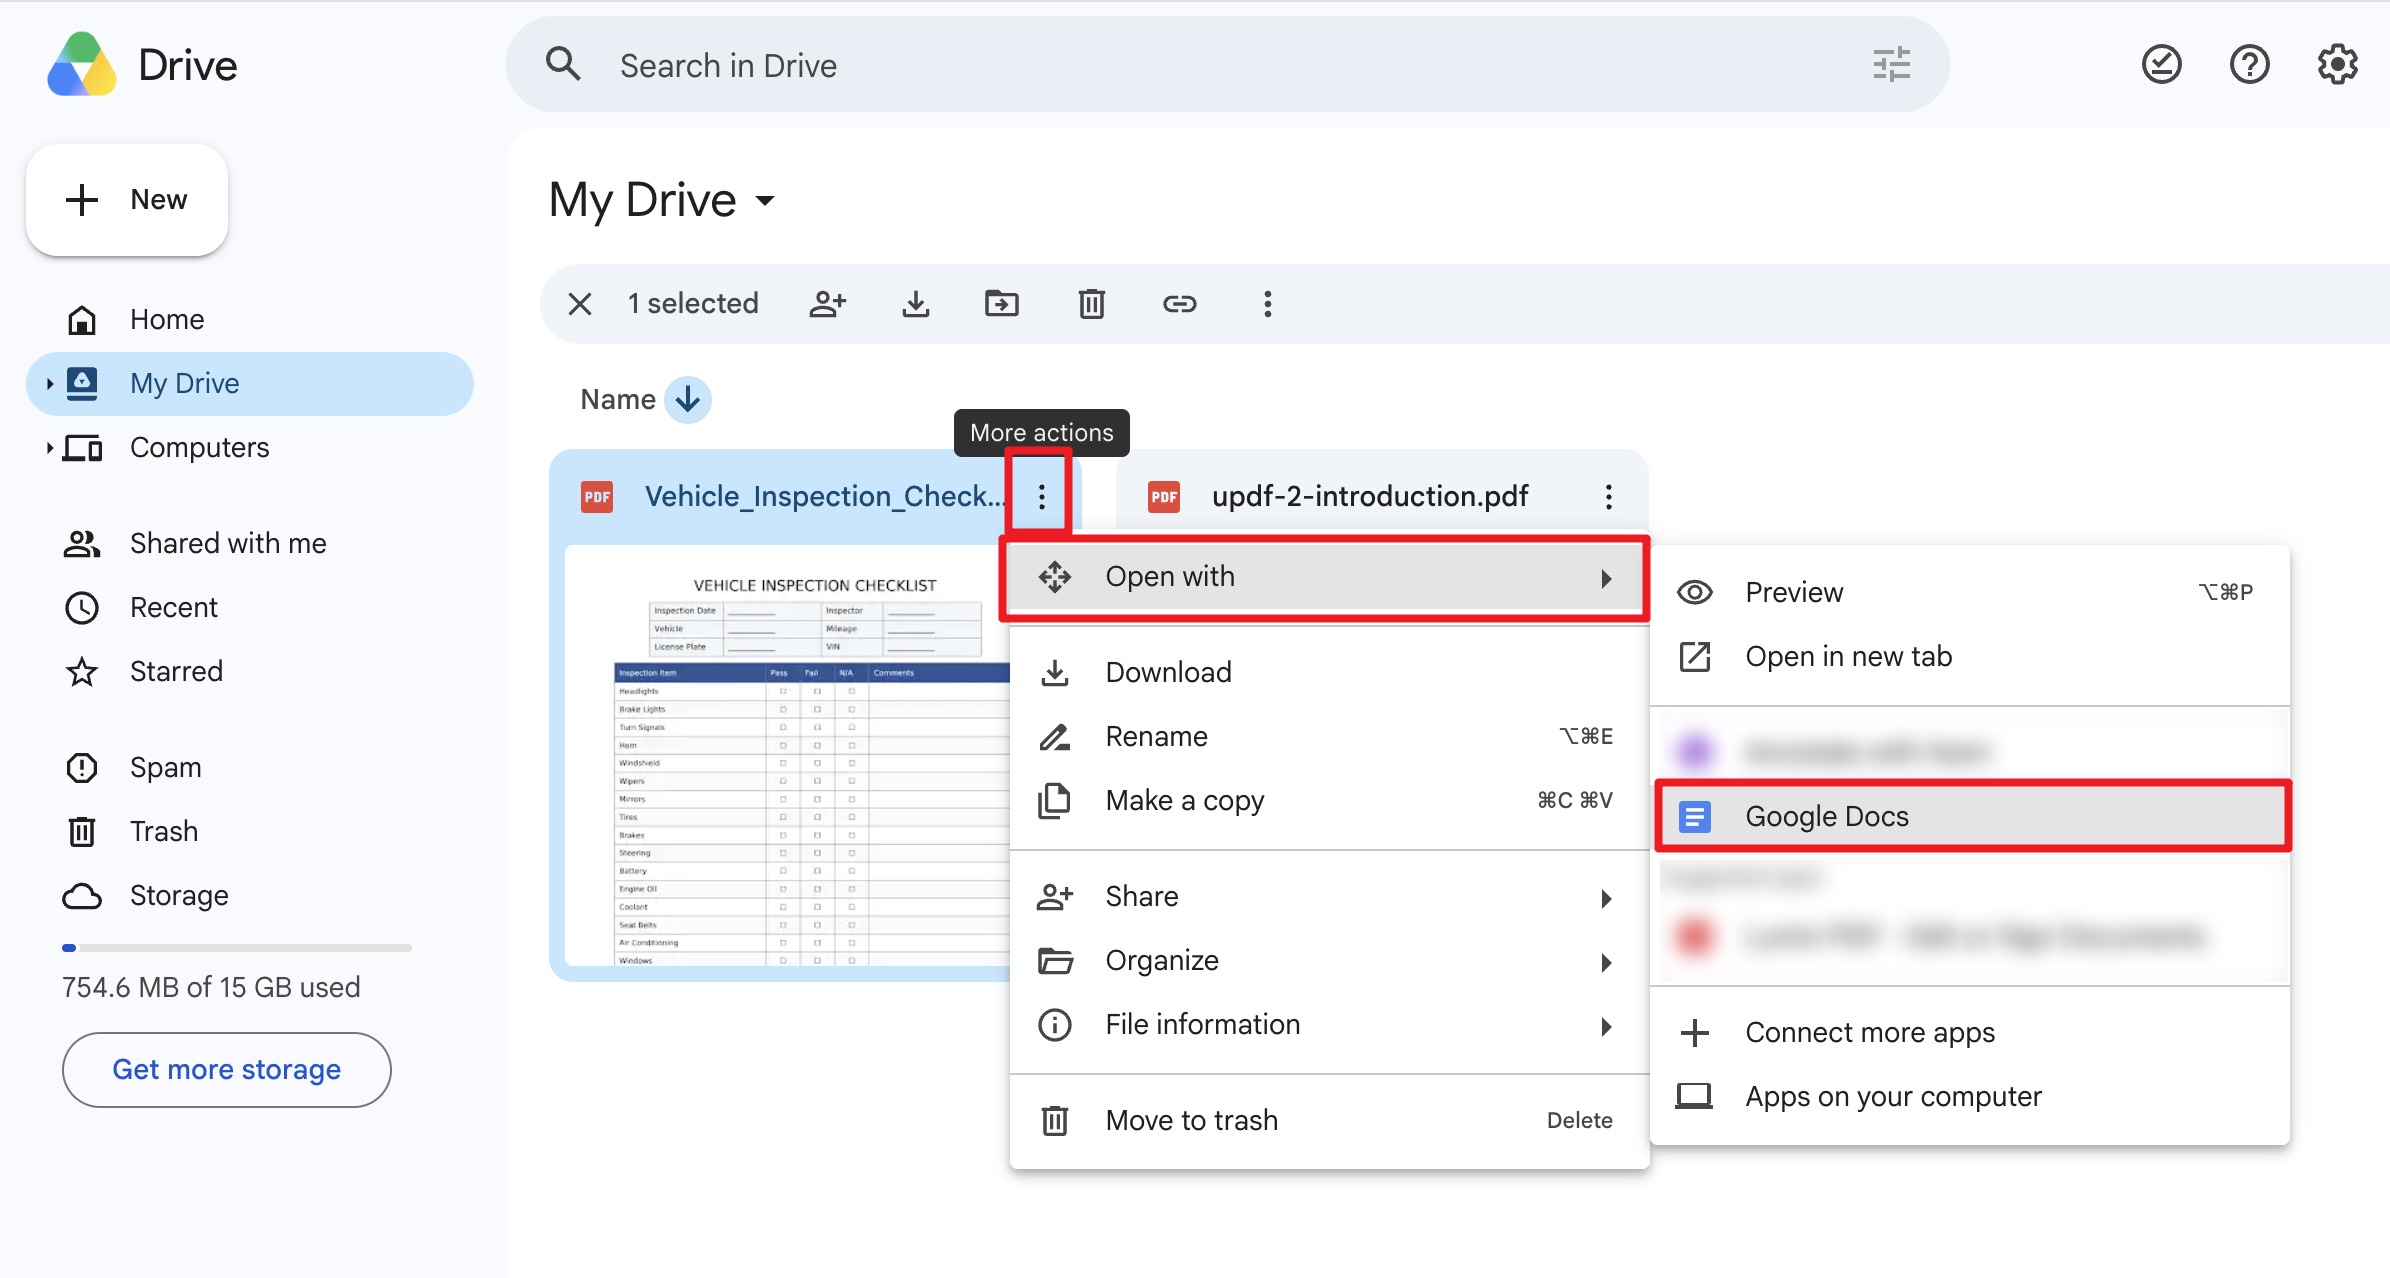This screenshot has width=2390, height=1278.
Task: Expand My Drive tree arrow
Action: (49, 384)
